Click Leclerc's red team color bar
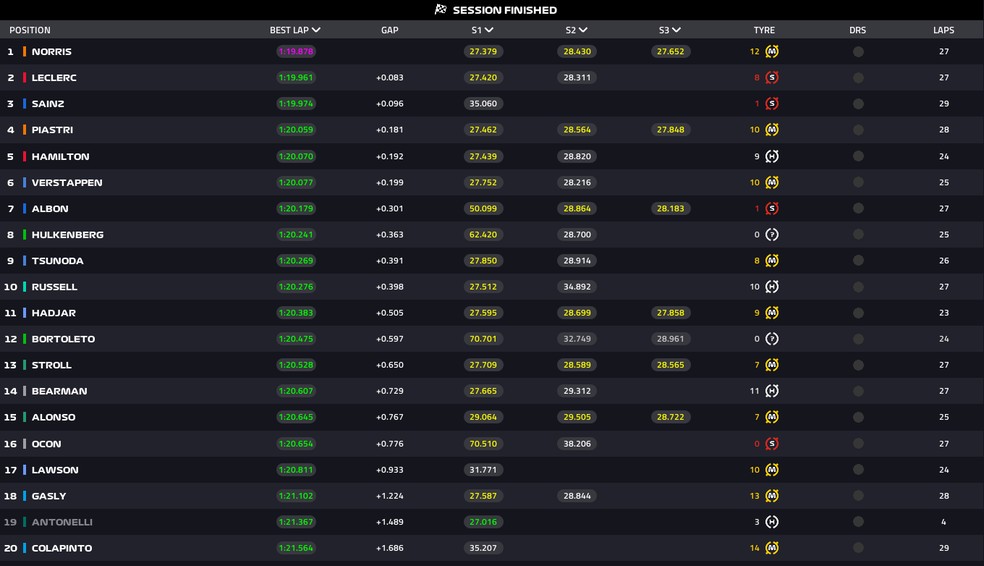984x566 pixels. click(x=24, y=78)
